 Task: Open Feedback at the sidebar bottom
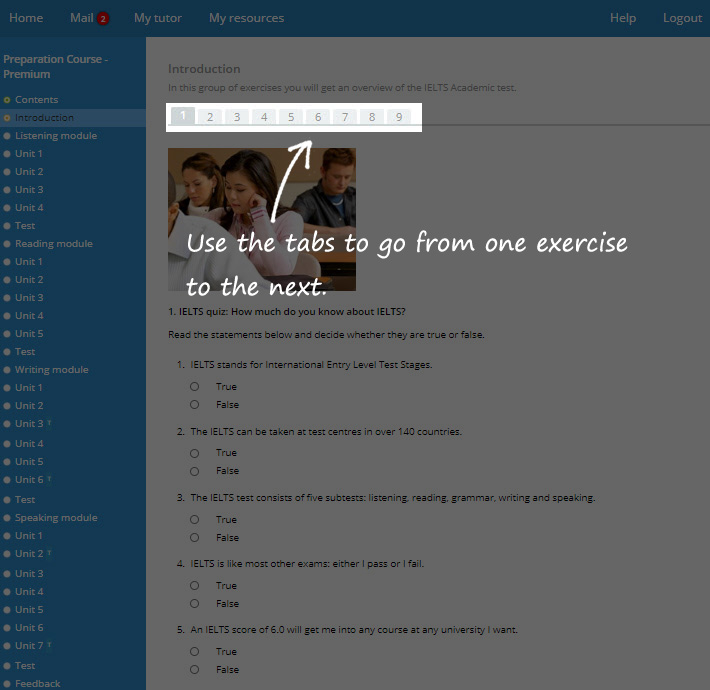pyautogui.click(x=37, y=684)
